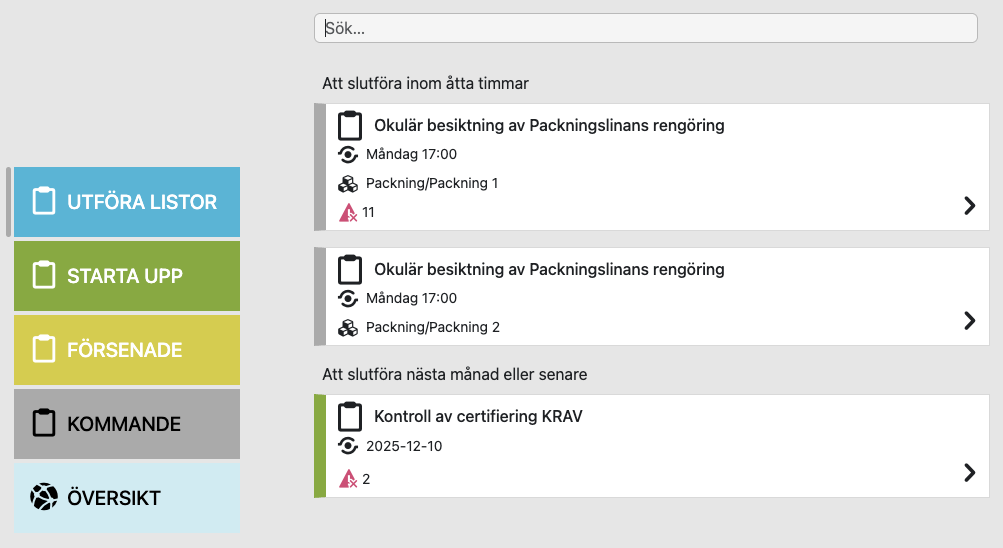Focus the Sök search field
The width and height of the screenshot is (1003, 548).
point(645,28)
